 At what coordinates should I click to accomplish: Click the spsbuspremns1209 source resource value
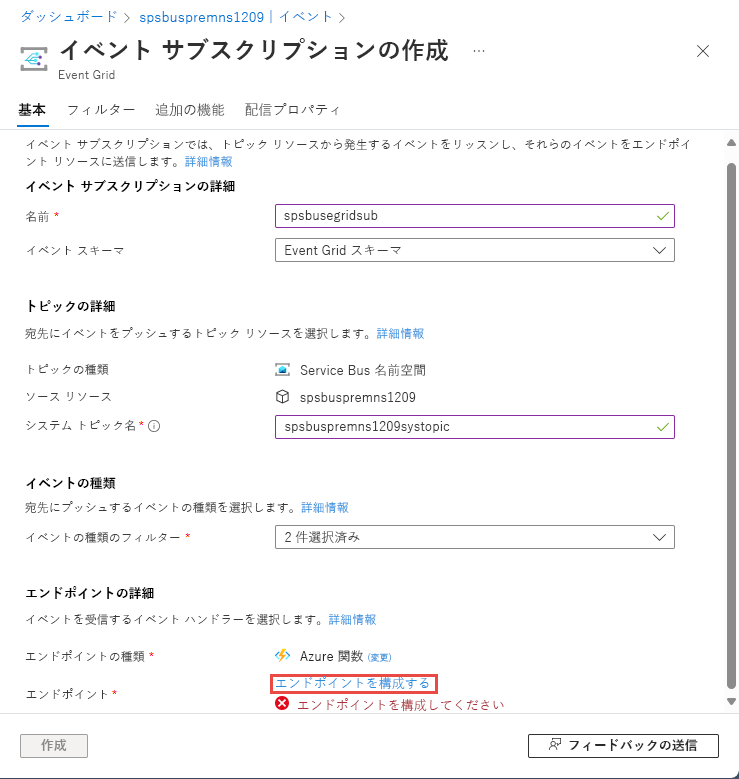click(358, 397)
